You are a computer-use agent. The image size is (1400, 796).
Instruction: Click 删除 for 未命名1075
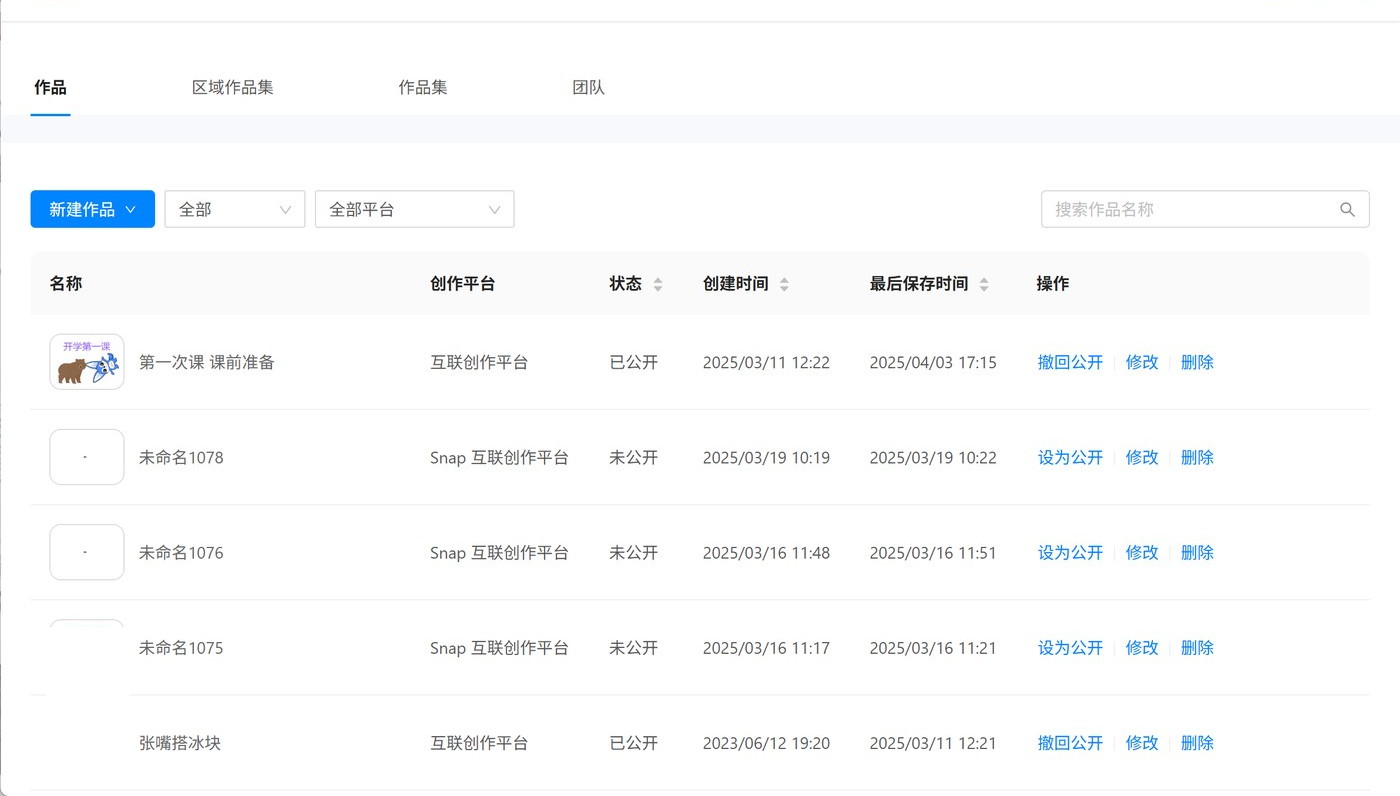coord(1197,647)
